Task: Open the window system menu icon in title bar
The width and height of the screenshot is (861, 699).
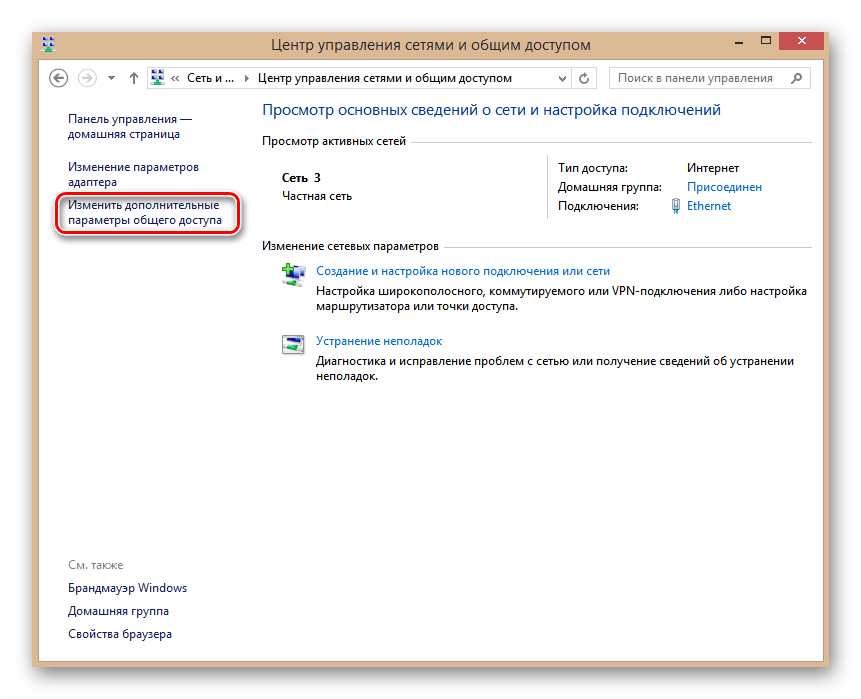Action: point(50,44)
